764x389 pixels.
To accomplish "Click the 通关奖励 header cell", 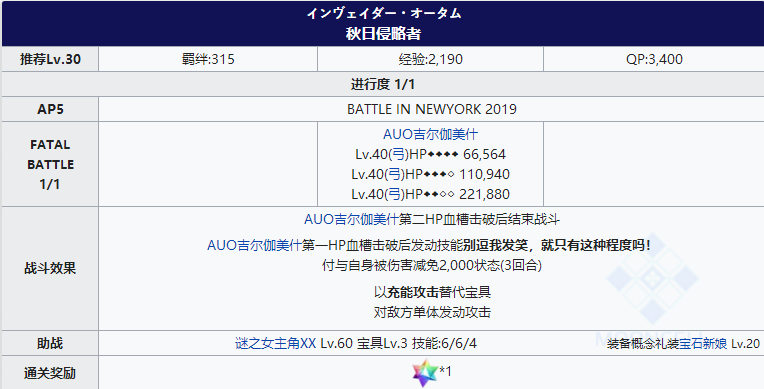I will point(50,373).
